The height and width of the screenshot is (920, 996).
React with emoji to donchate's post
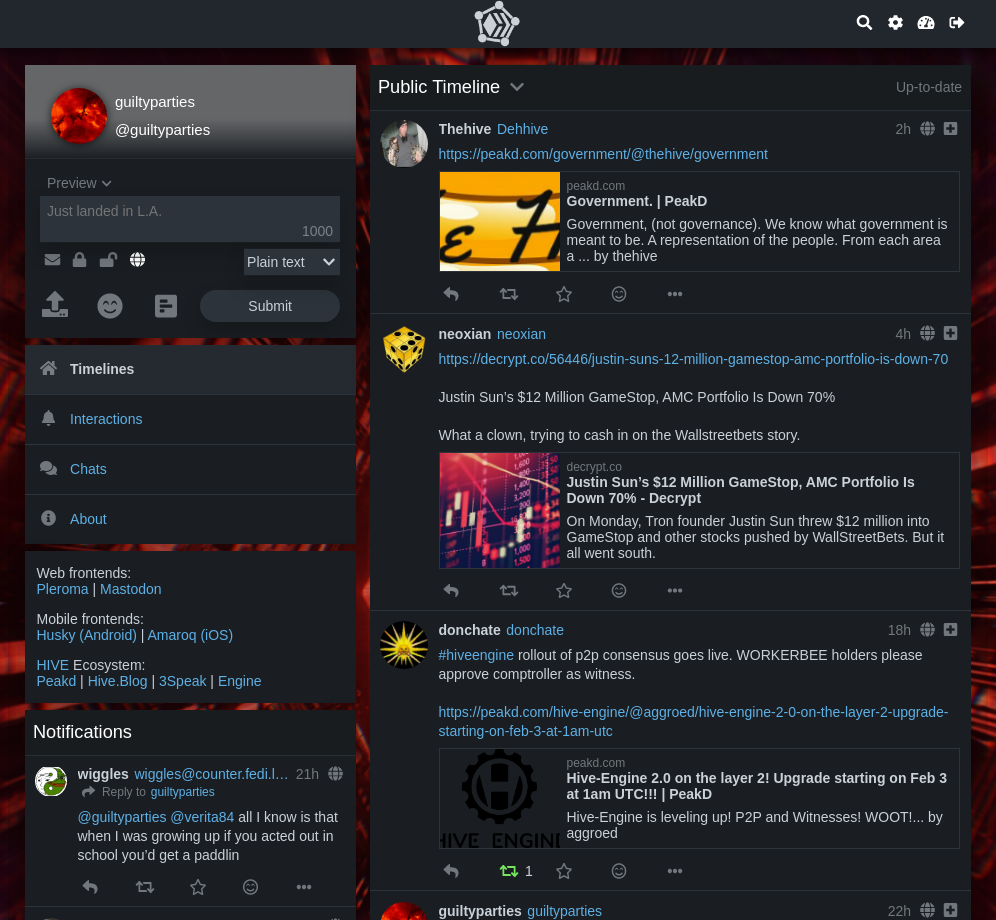[619, 871]
